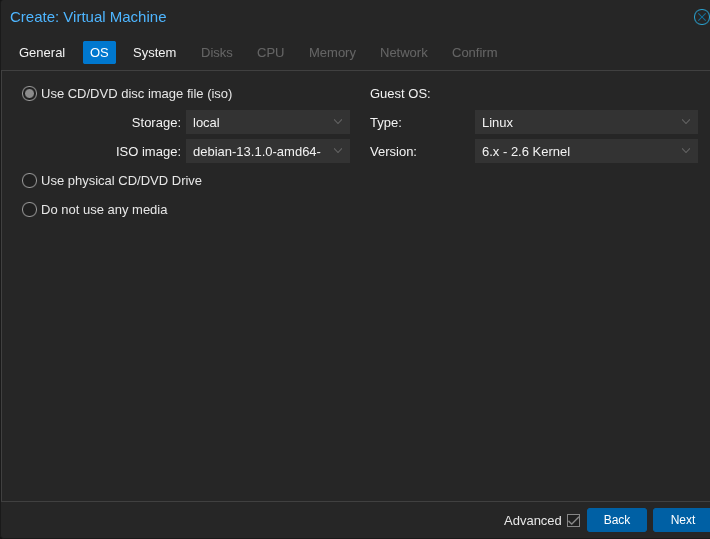Screen dimensions: 710x539
Task: Click the OS tab
Action: point(99,52)
